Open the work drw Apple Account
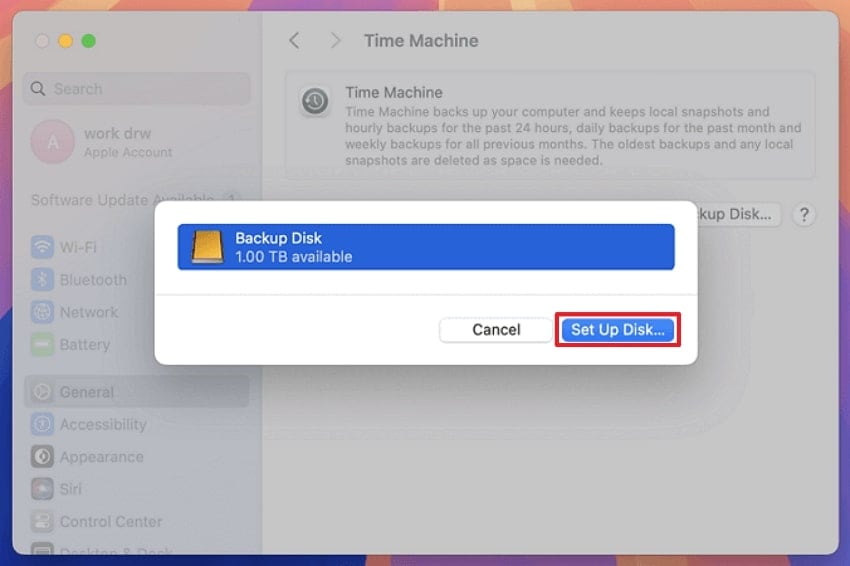The width and height of the screenshot is (850, 566). 137,142
